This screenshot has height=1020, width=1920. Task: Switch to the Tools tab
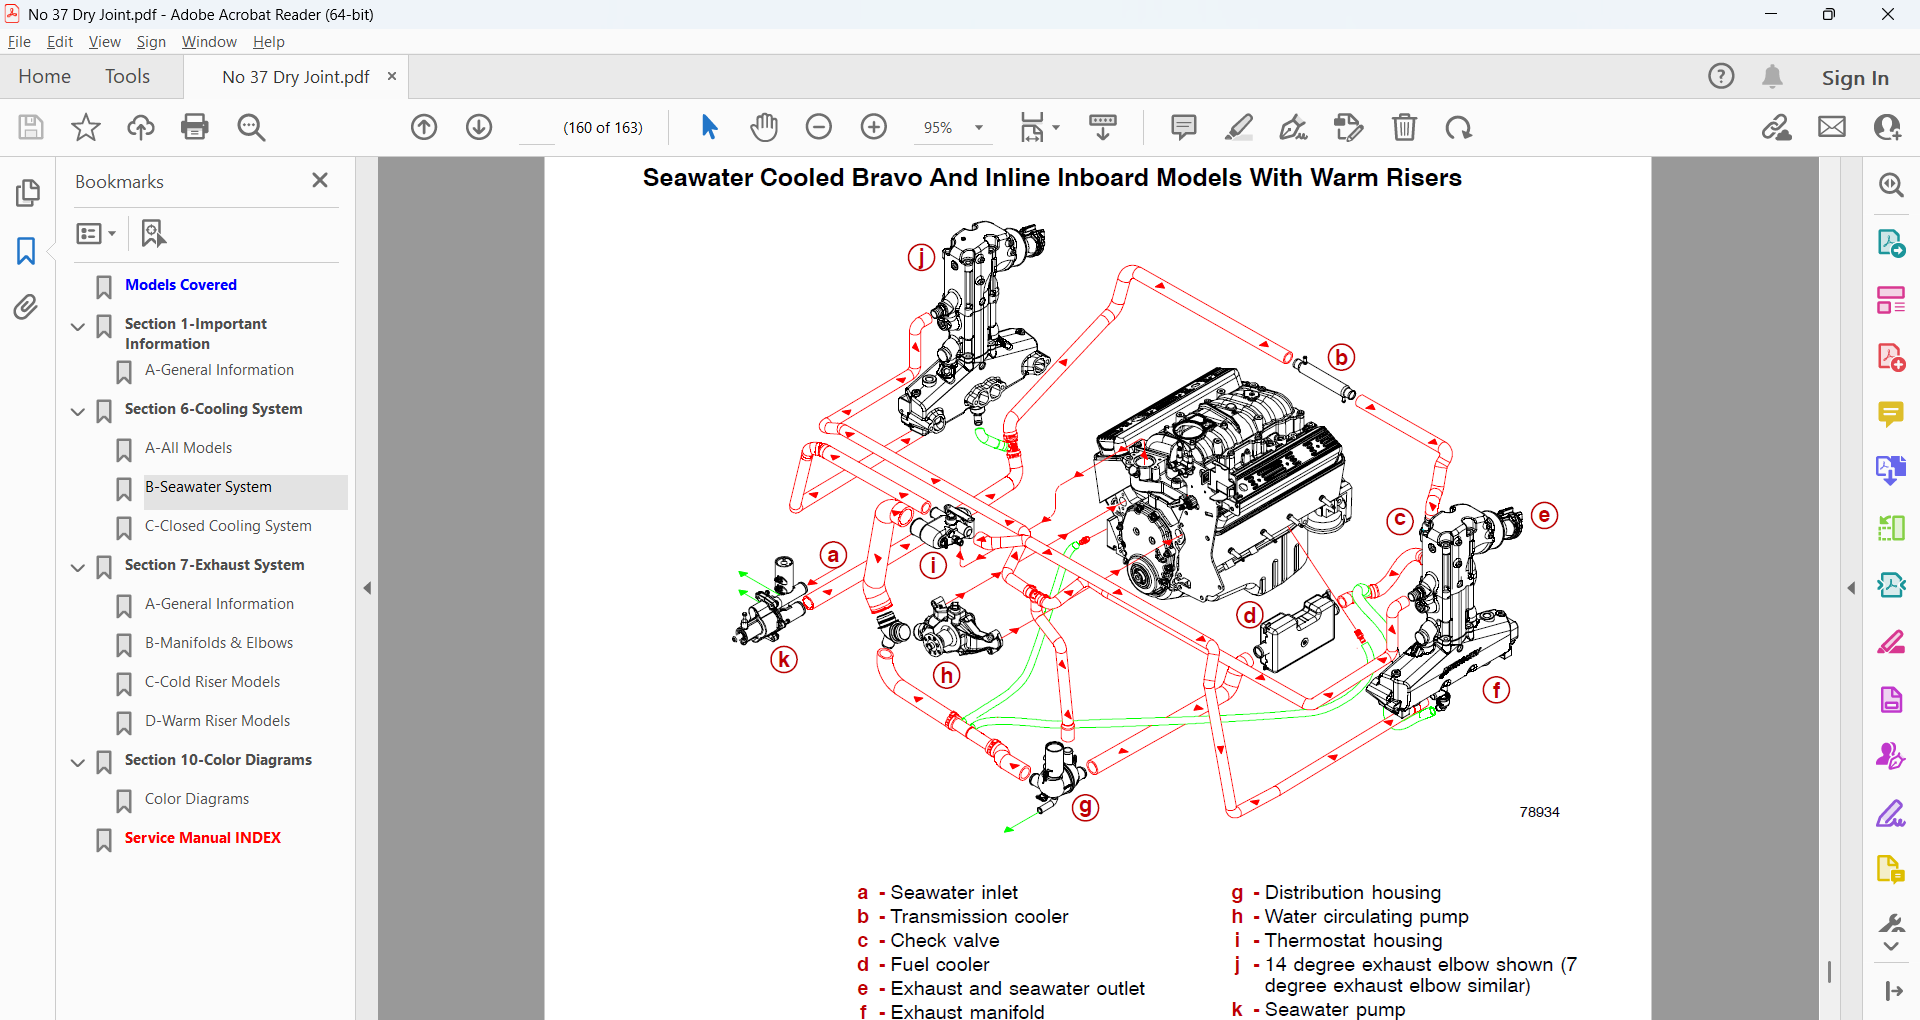point(127,76)
